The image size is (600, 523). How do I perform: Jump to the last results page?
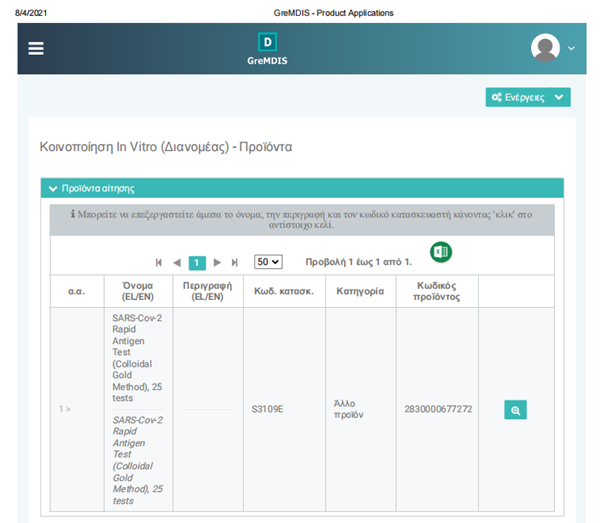click(235, 262)
